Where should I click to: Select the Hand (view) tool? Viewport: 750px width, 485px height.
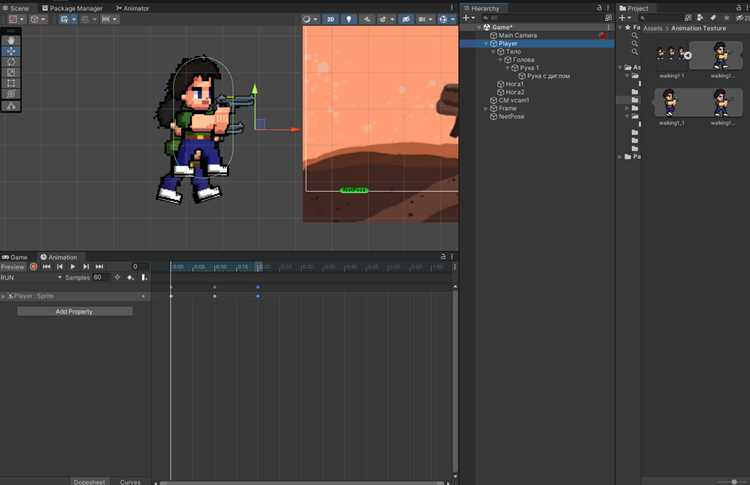click(x=11, y=41)
